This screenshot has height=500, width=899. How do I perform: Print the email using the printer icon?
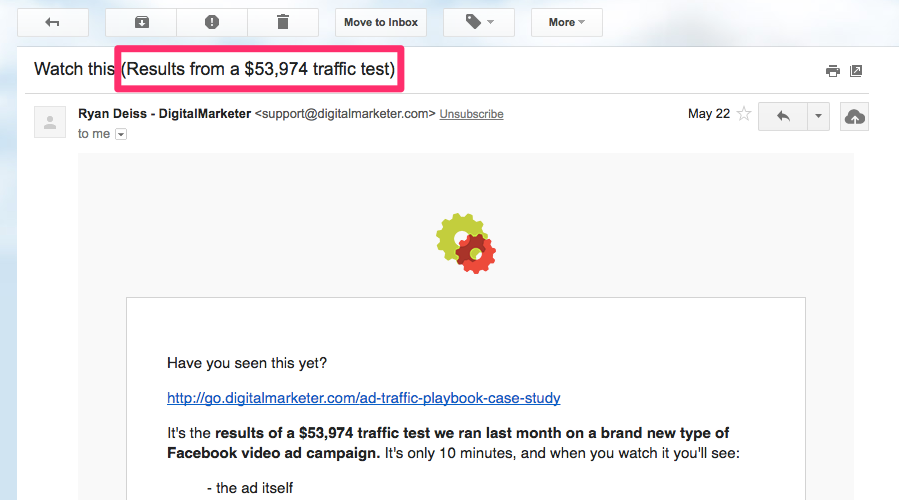[832, 71]
